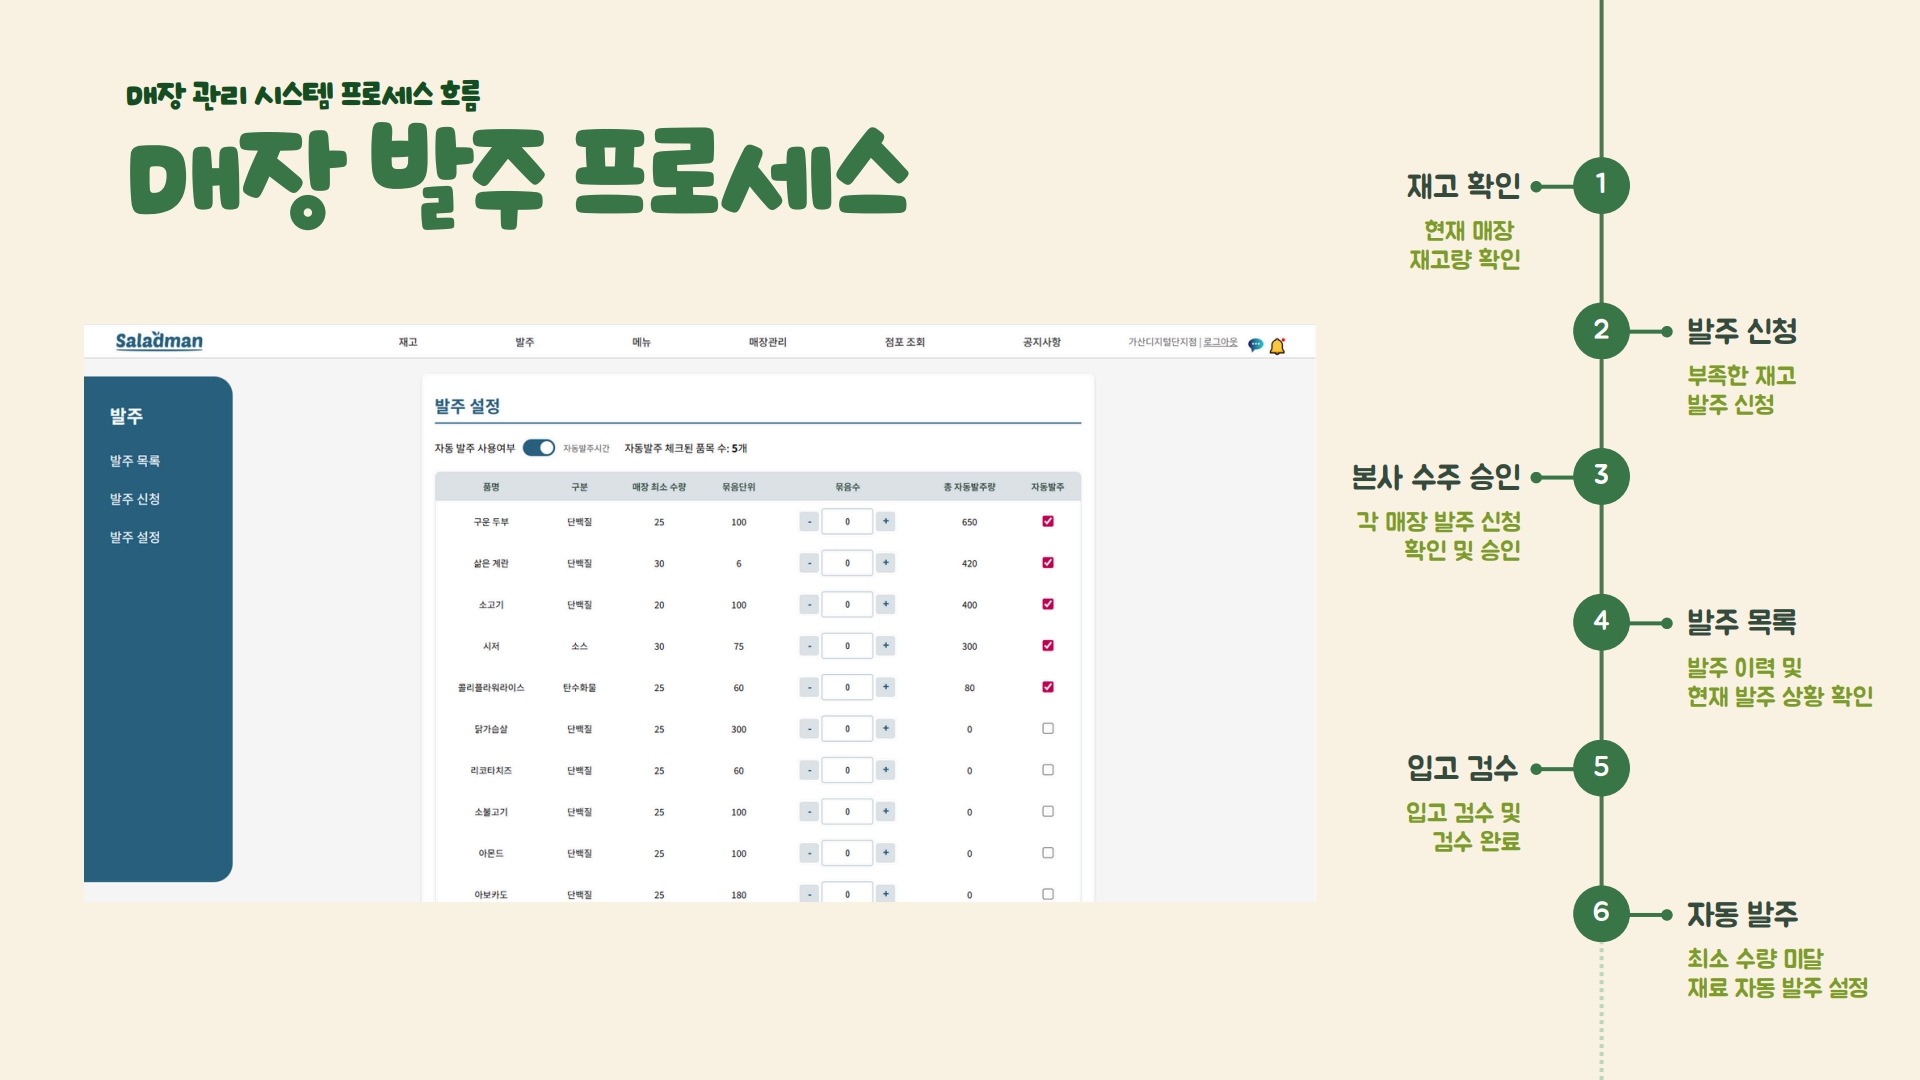The width and height of the screenshot is (1920, 1080).
Task: Click the Saladman logo
Action: click(159, 341)
